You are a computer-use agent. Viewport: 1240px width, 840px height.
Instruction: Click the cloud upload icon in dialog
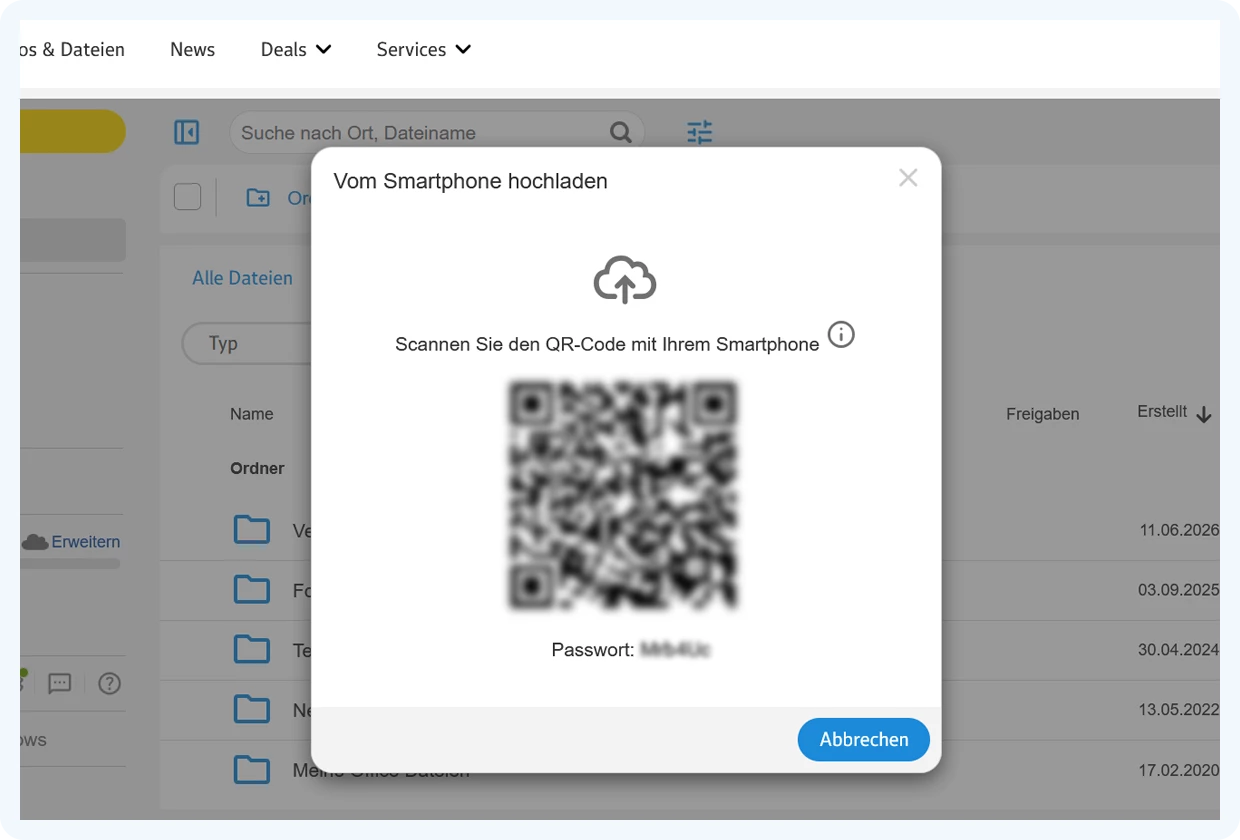point(625,279)
